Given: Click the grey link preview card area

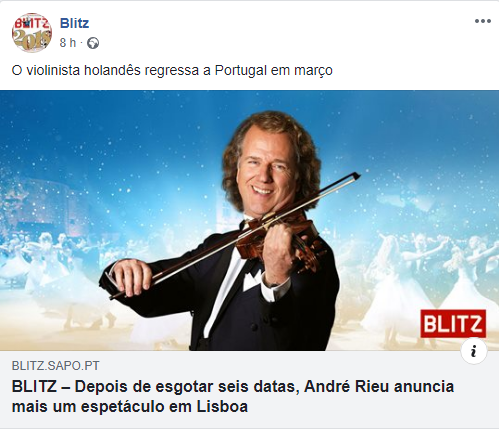Looking at the screenshot, I should coord(249,389).
